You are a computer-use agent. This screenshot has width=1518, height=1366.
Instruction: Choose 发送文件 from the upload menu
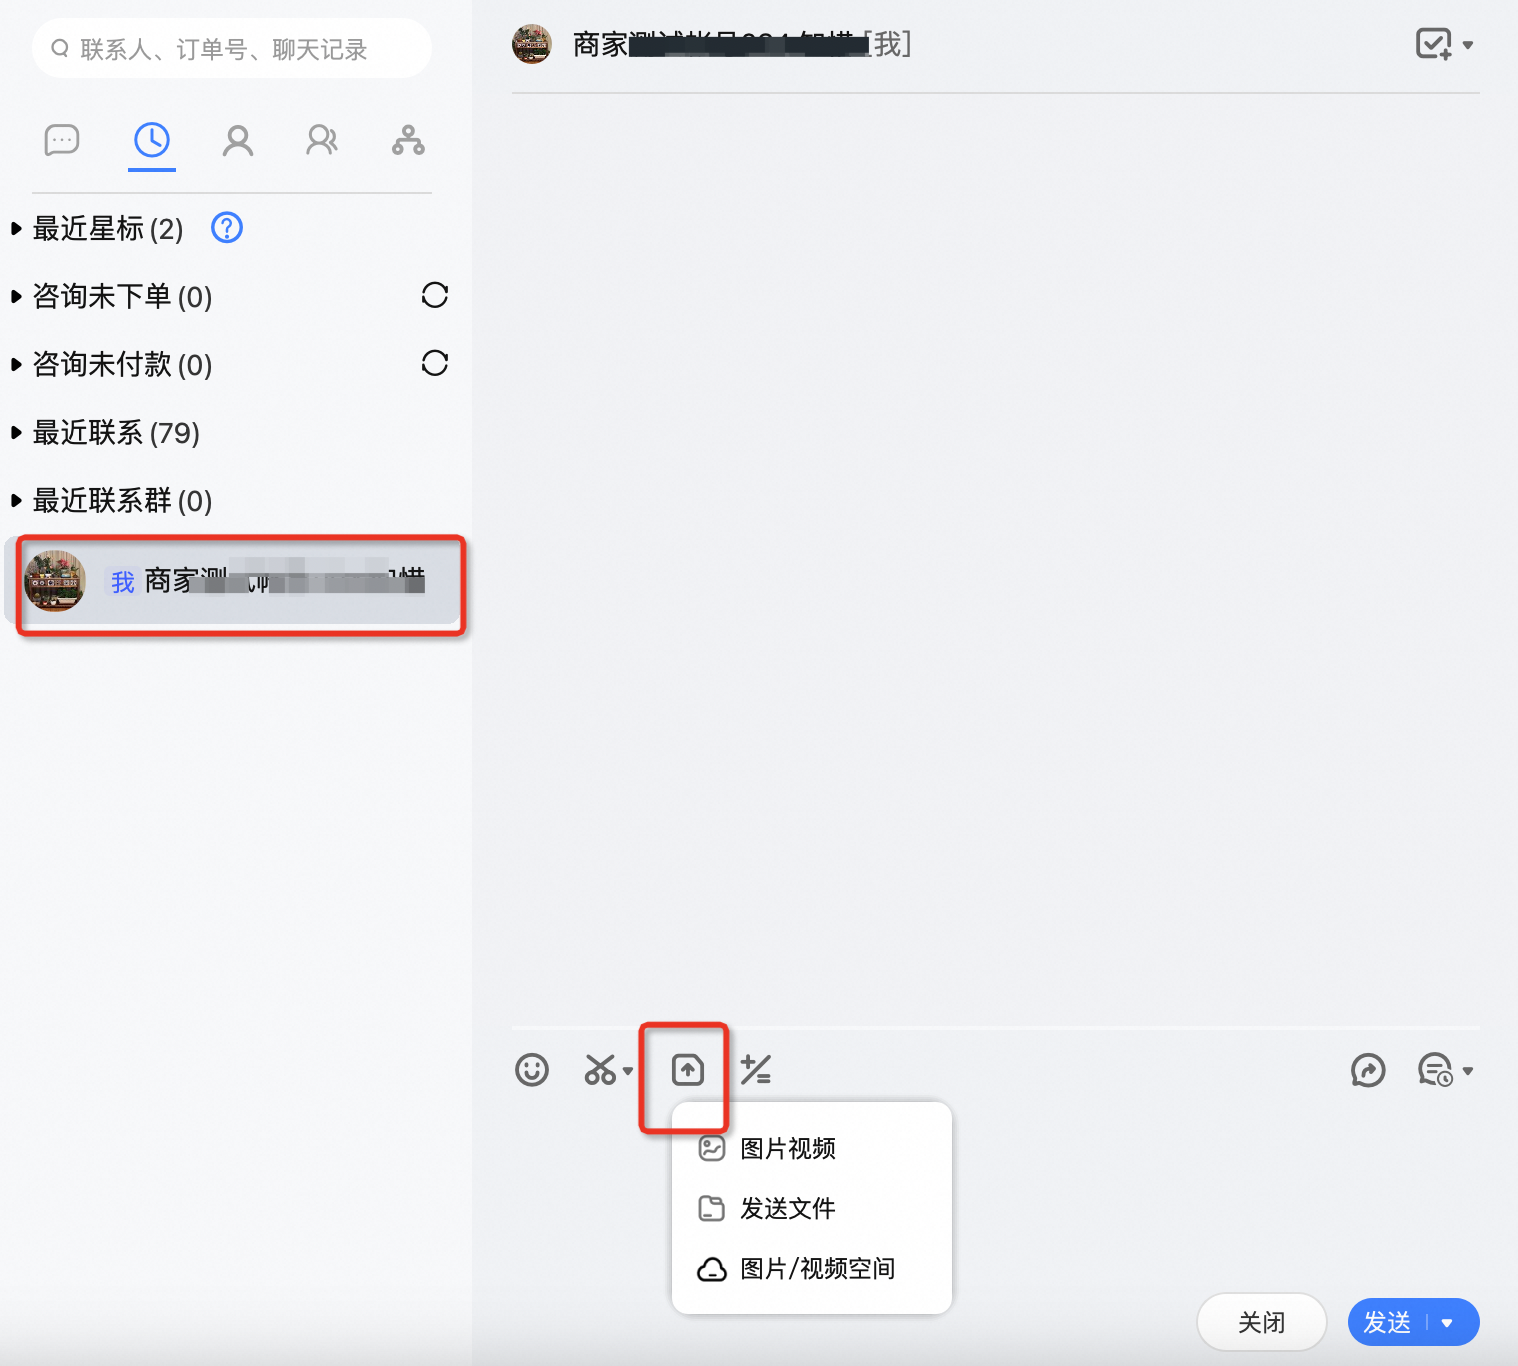click(811, 1208)
